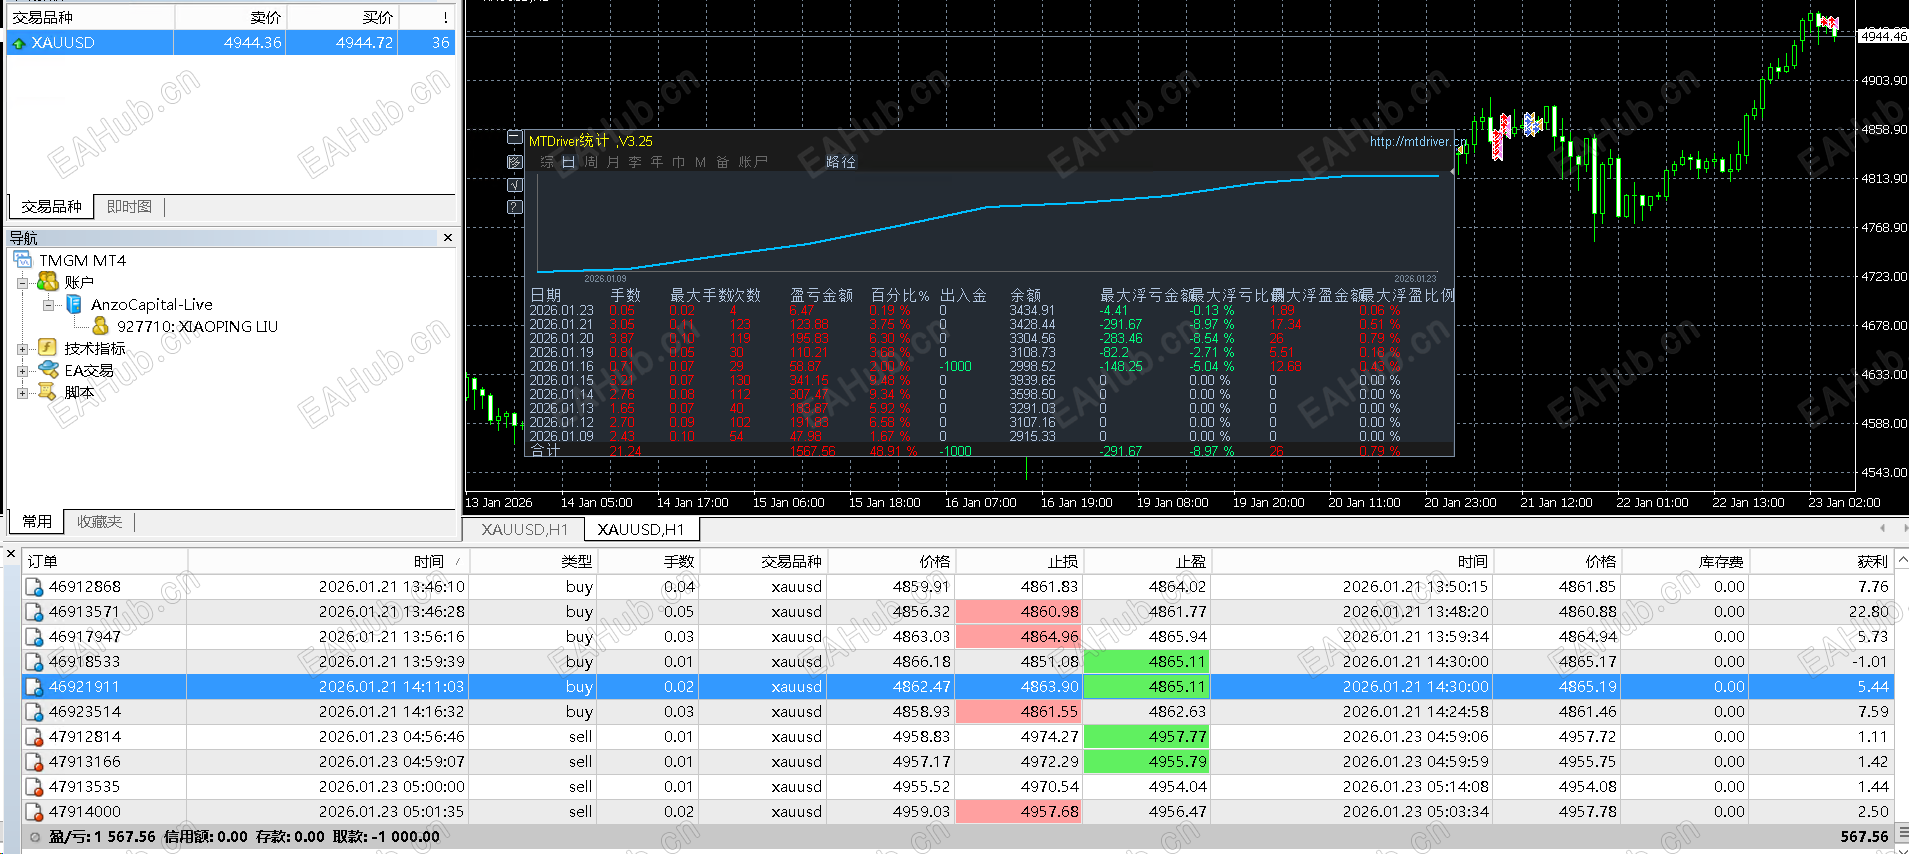Switch to the 收藏夹 favorites tab
The height and width of the screenshot is (854, 1909).
coord(99,522)
